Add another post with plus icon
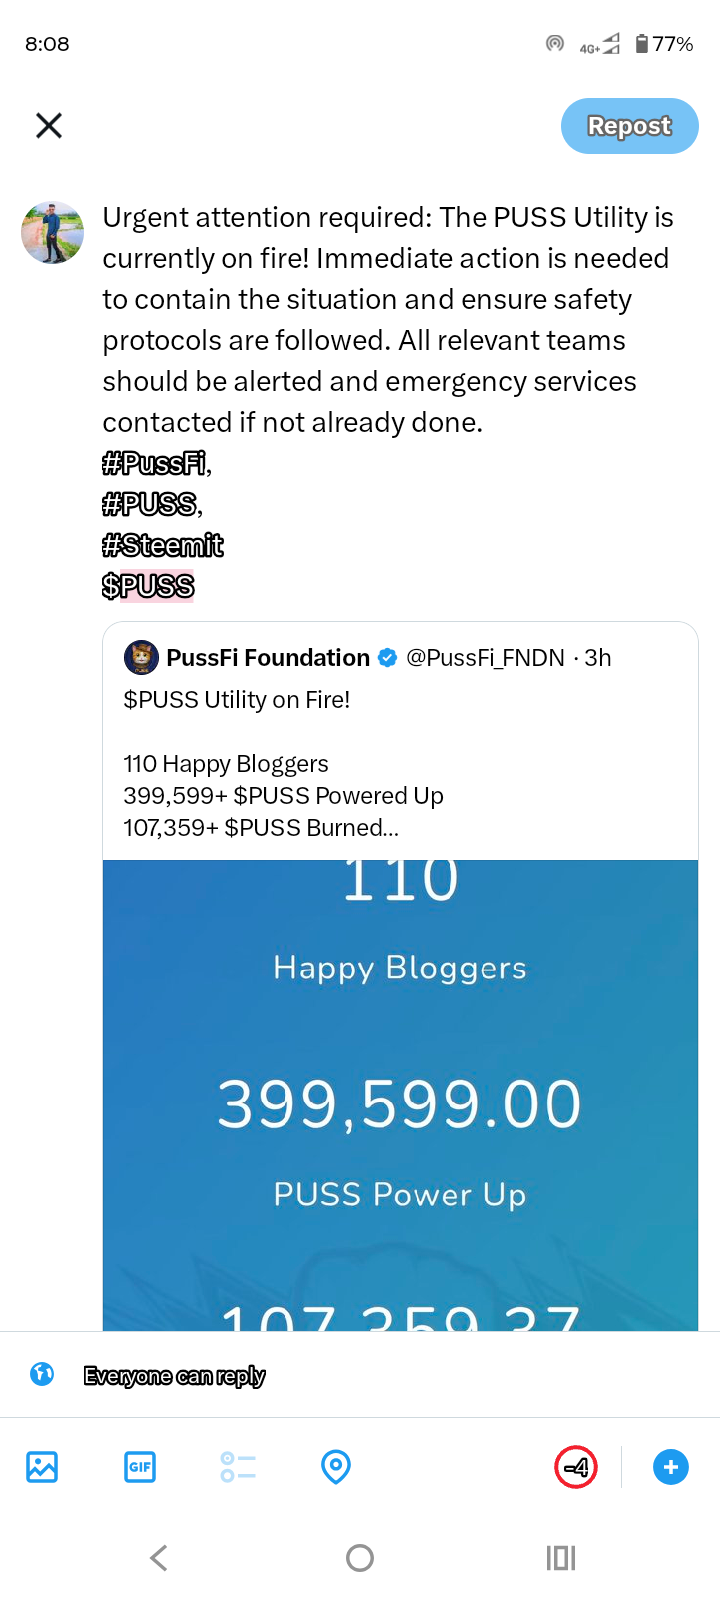The image size is (720, 1600). pyautogui.click(x=670, y=1467)
